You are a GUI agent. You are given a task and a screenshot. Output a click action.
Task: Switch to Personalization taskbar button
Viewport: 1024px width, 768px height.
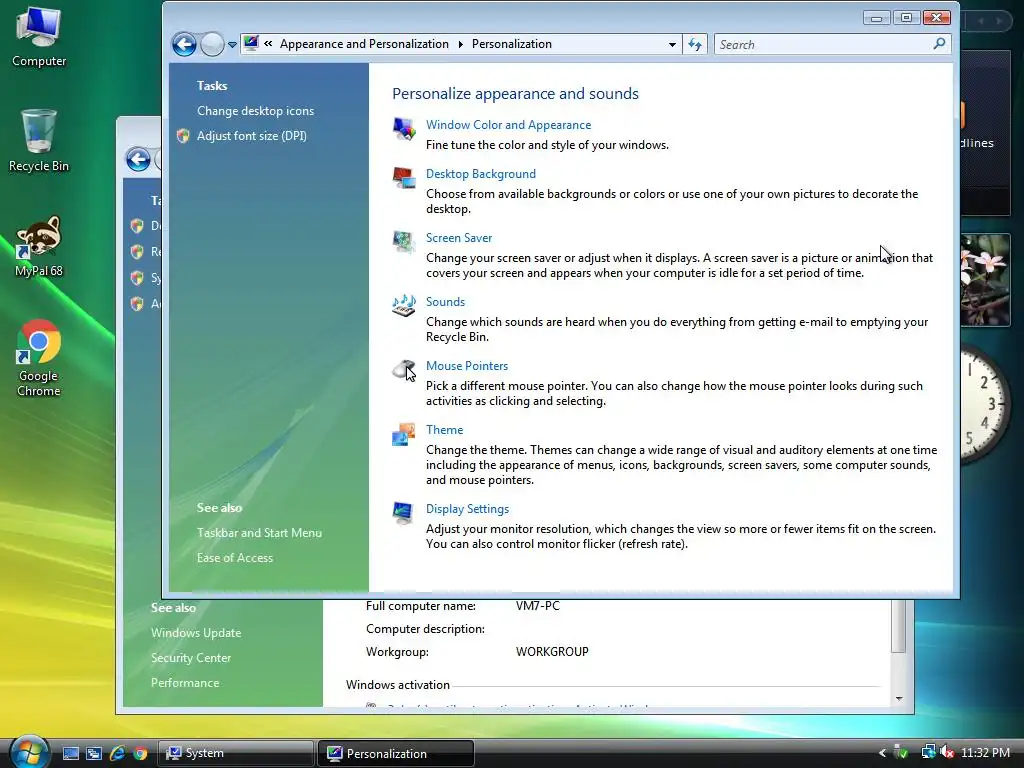(396, 753)
